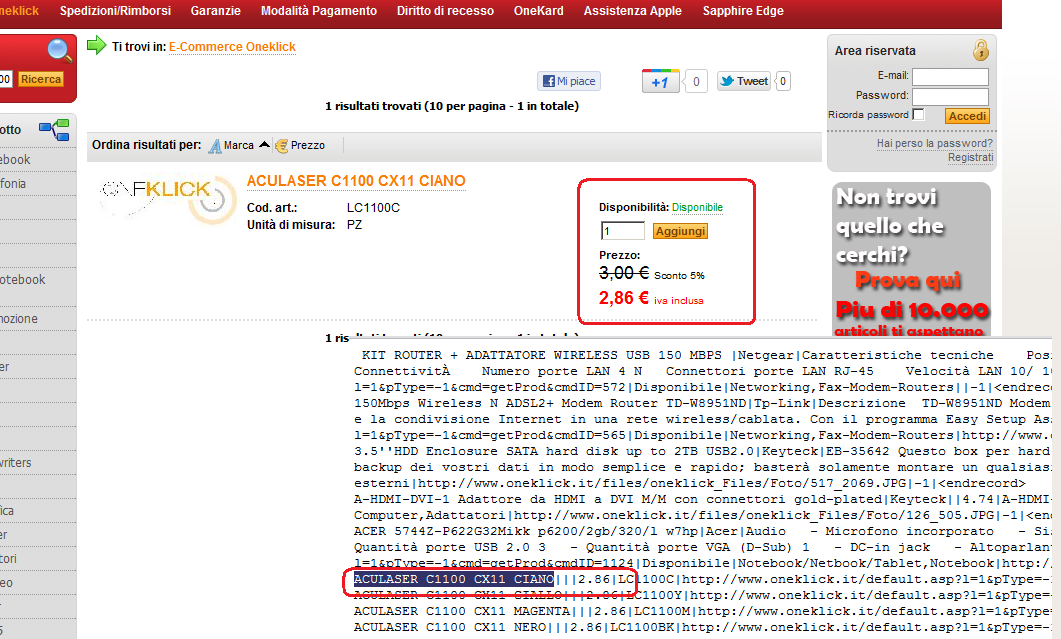The width and height of the screenshot is (1061, 639).
Task: Click the Accedi login button
Action: click(x=967, y=116)
